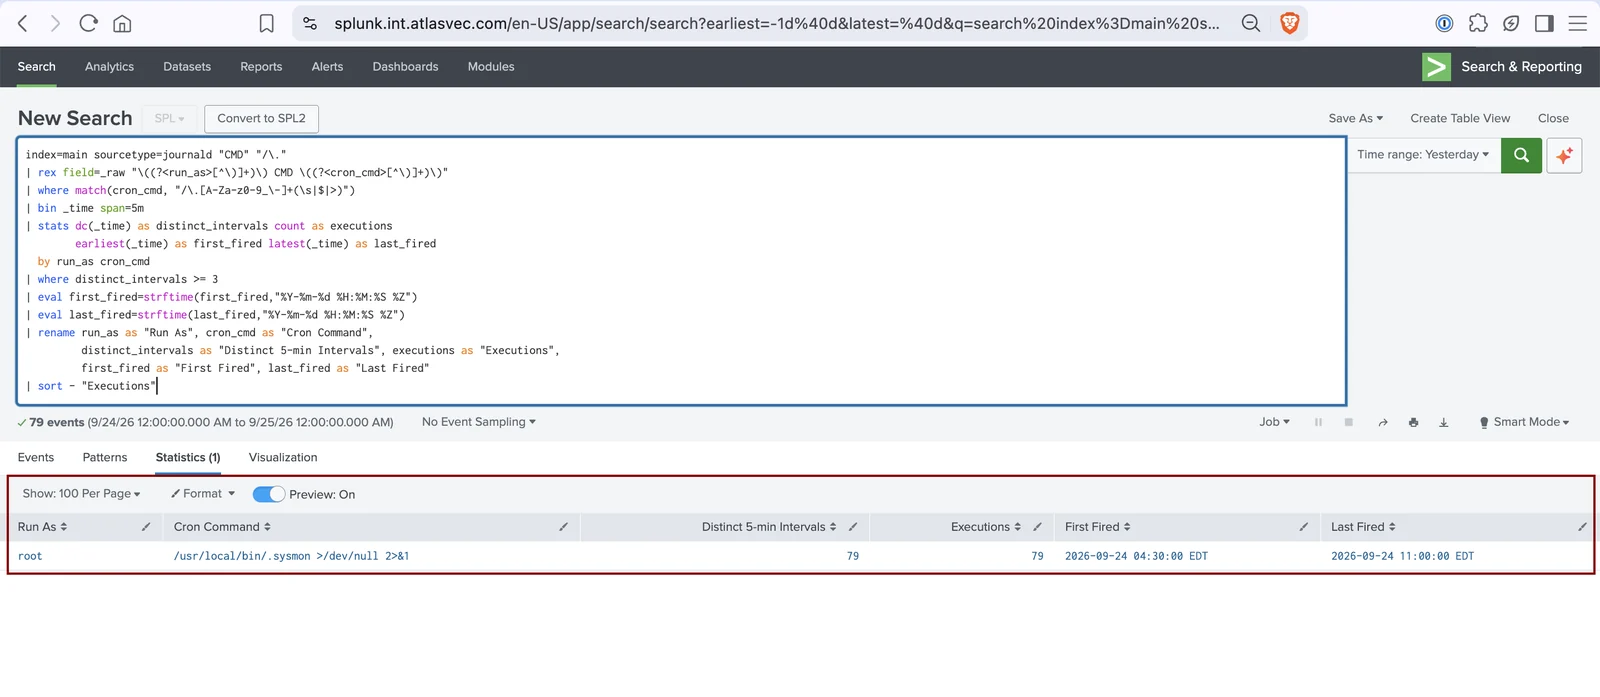The width and height of the screenshot is (1600, 697).
Task: Click the green Search & Reporting app icon
Action: (1436, 67)
